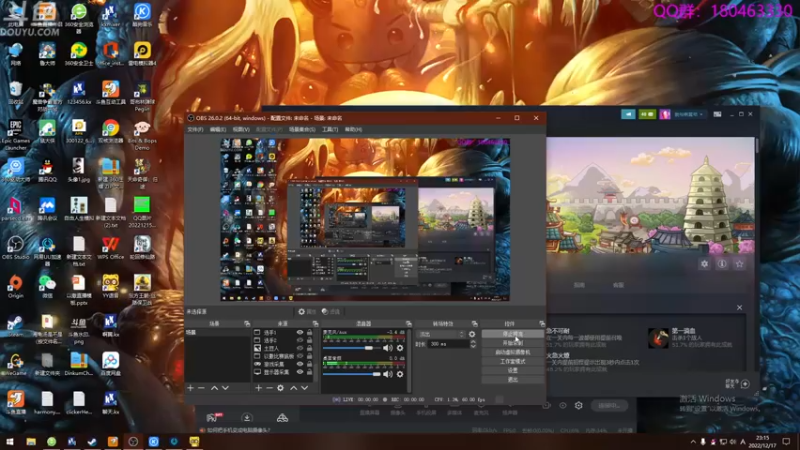The width and height of the screenshot is (800, 450).
Task: Open Steam account name dropdown
Action: pos(688,114)
